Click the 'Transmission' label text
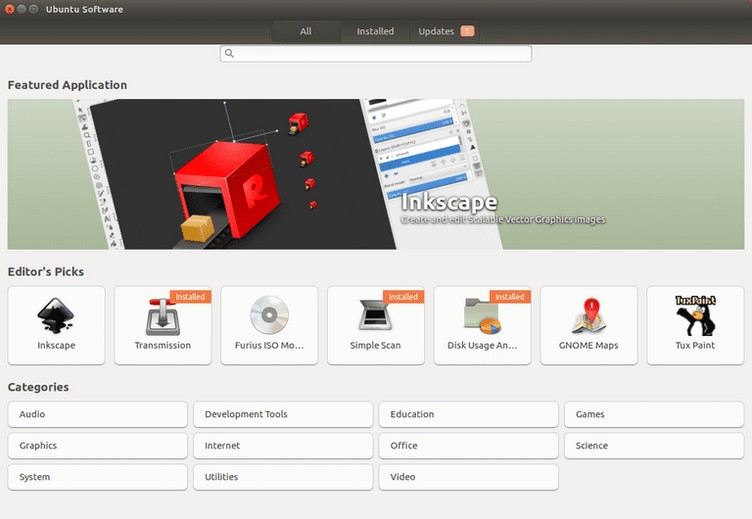752x519 pixels. click(x=163, y=345)
